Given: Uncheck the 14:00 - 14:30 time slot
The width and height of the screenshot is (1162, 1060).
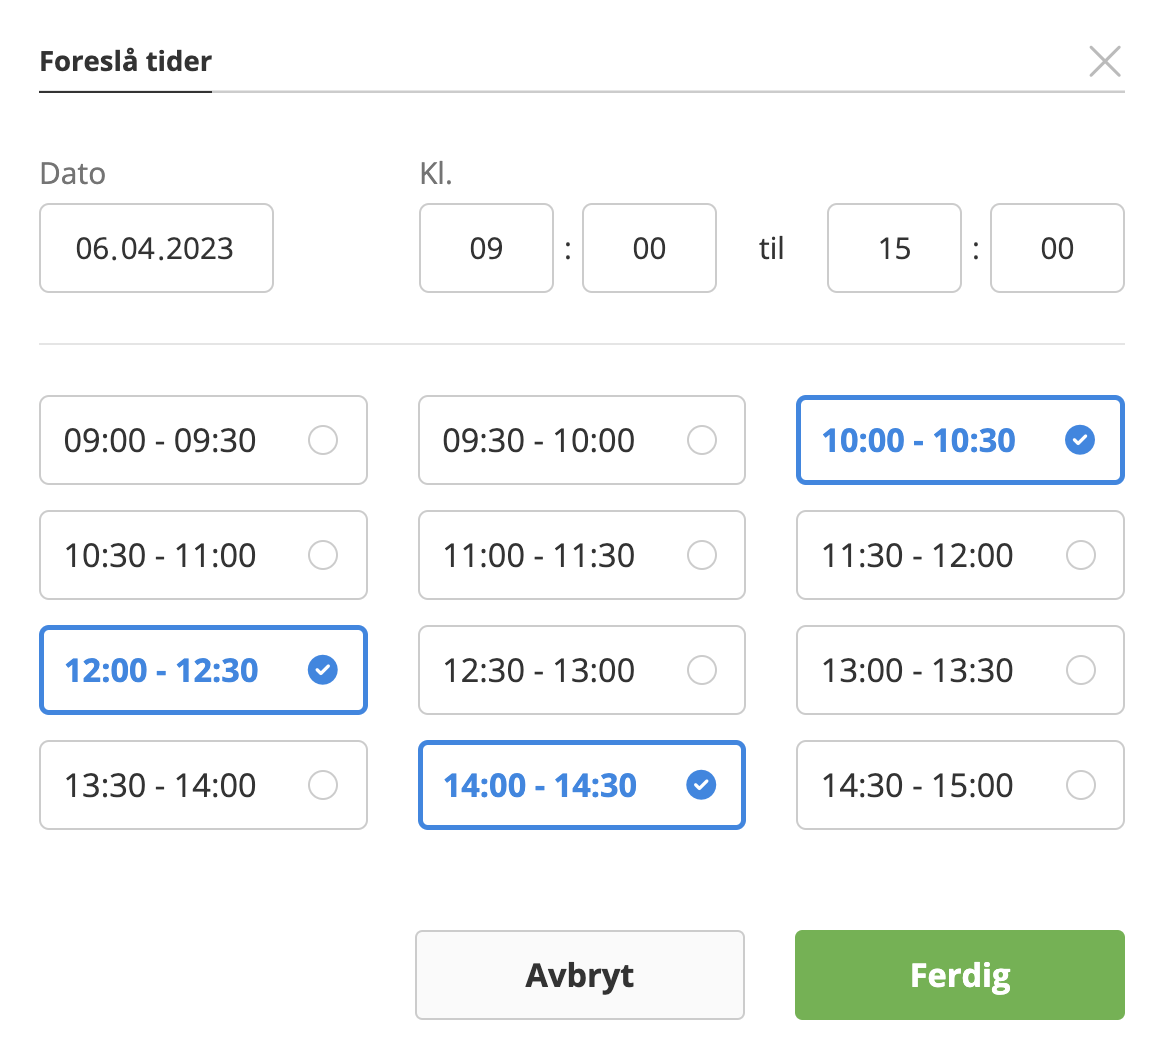Looking at the screenshot, I should tap(581, 785).
